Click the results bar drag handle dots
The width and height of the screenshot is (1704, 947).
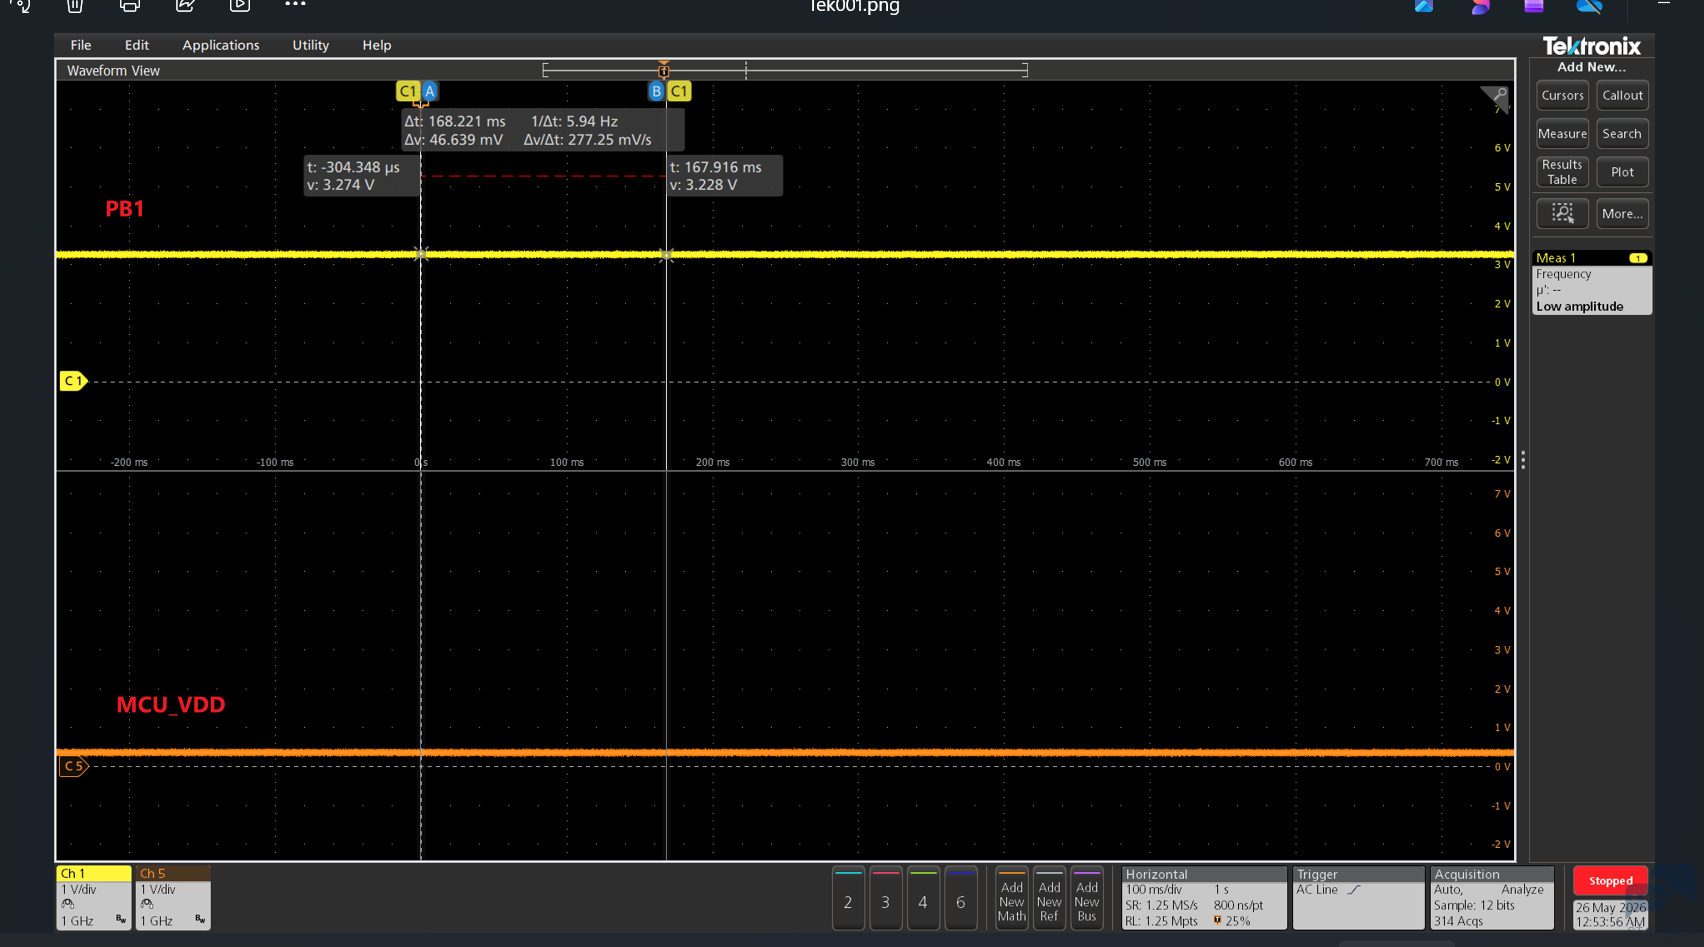1523,460
